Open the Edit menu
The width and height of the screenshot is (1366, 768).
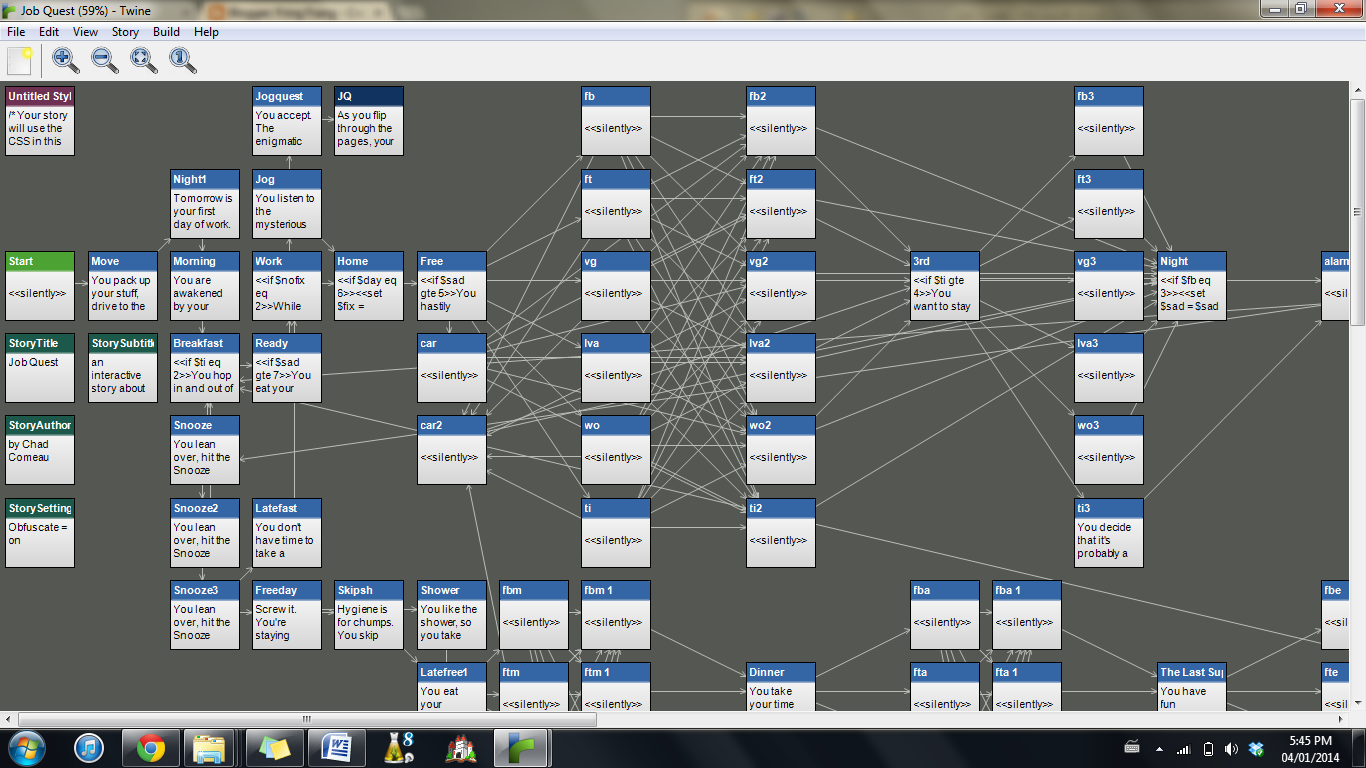coord(49,32)
